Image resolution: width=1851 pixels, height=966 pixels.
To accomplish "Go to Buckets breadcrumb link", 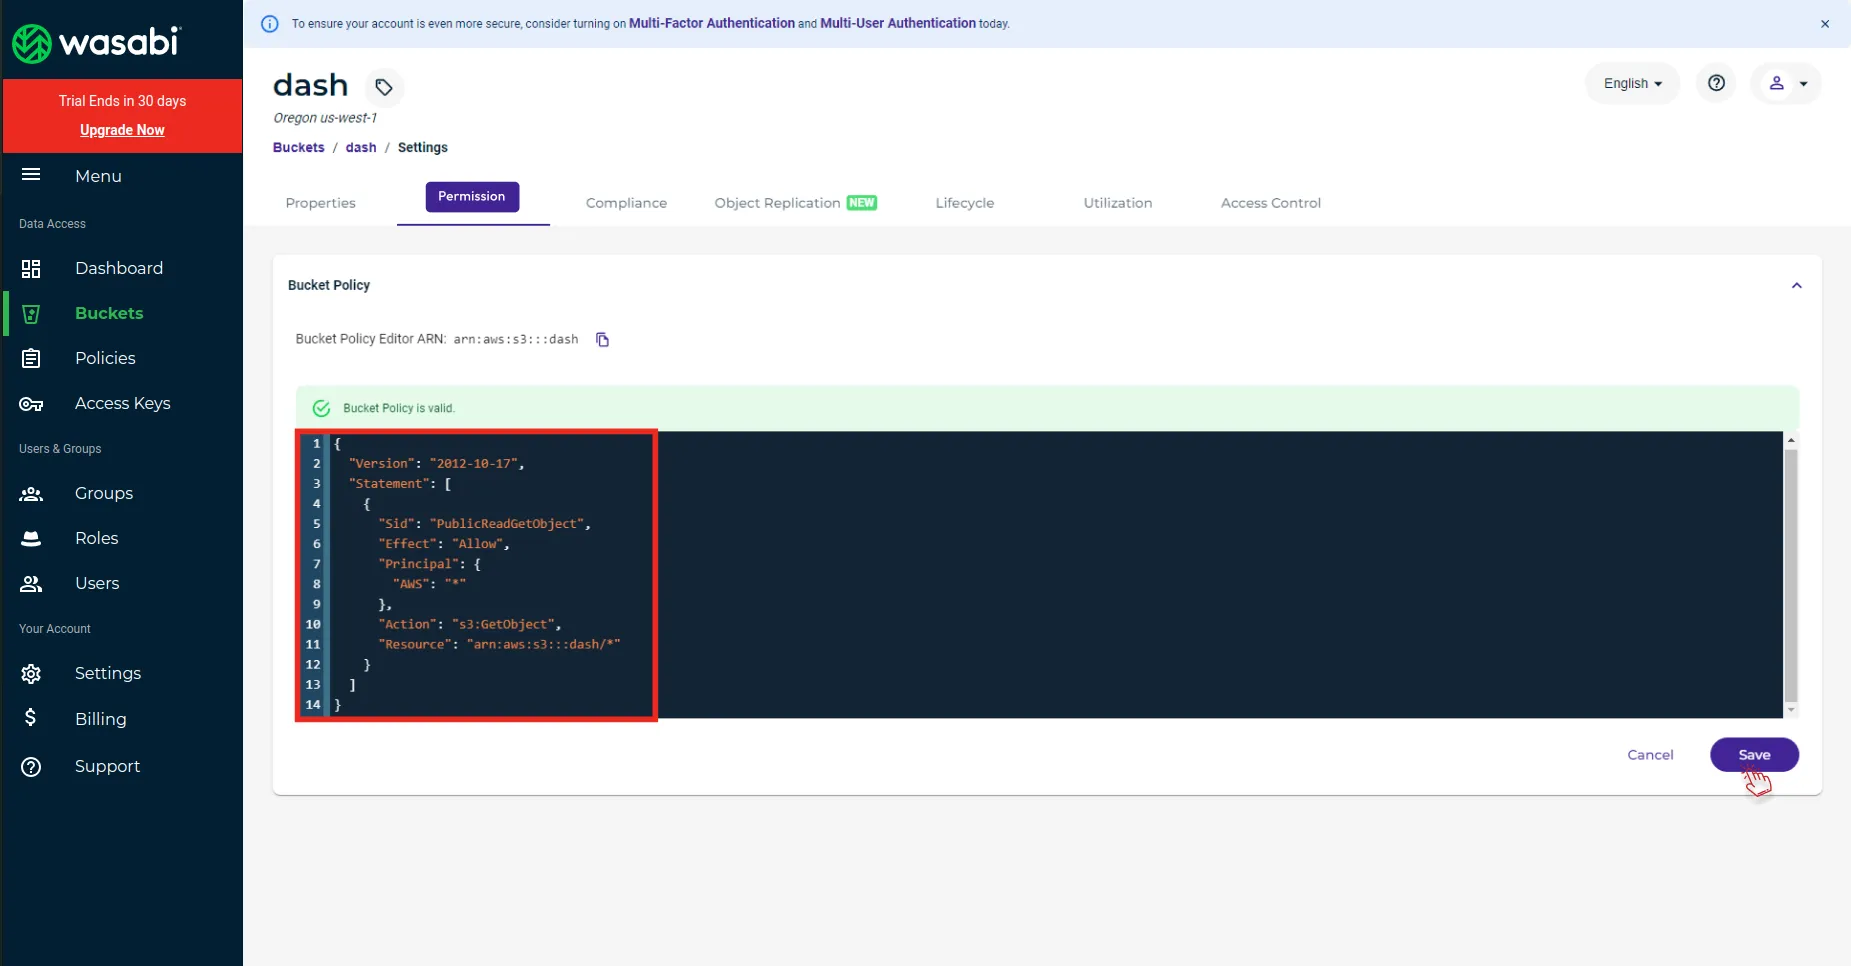I will (299, 147).
